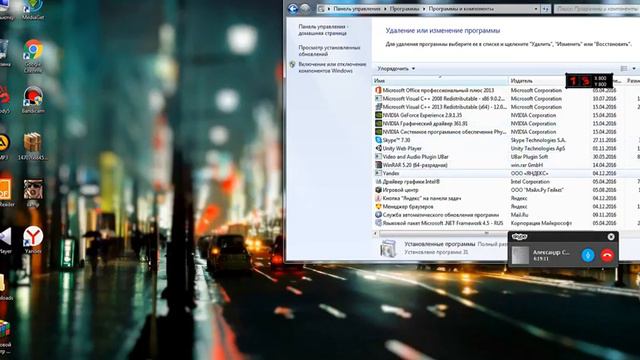Image resolution: width=640 pixels, height=360 pixels.
Task: Click publisher Skype Technologies S.A. cell
Action: tap(538, 140)
